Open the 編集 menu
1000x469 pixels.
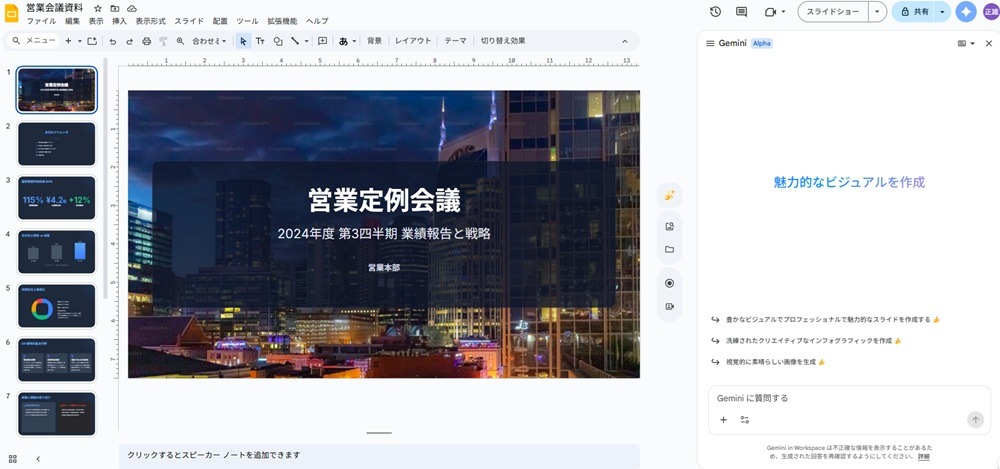pos(73,21)
